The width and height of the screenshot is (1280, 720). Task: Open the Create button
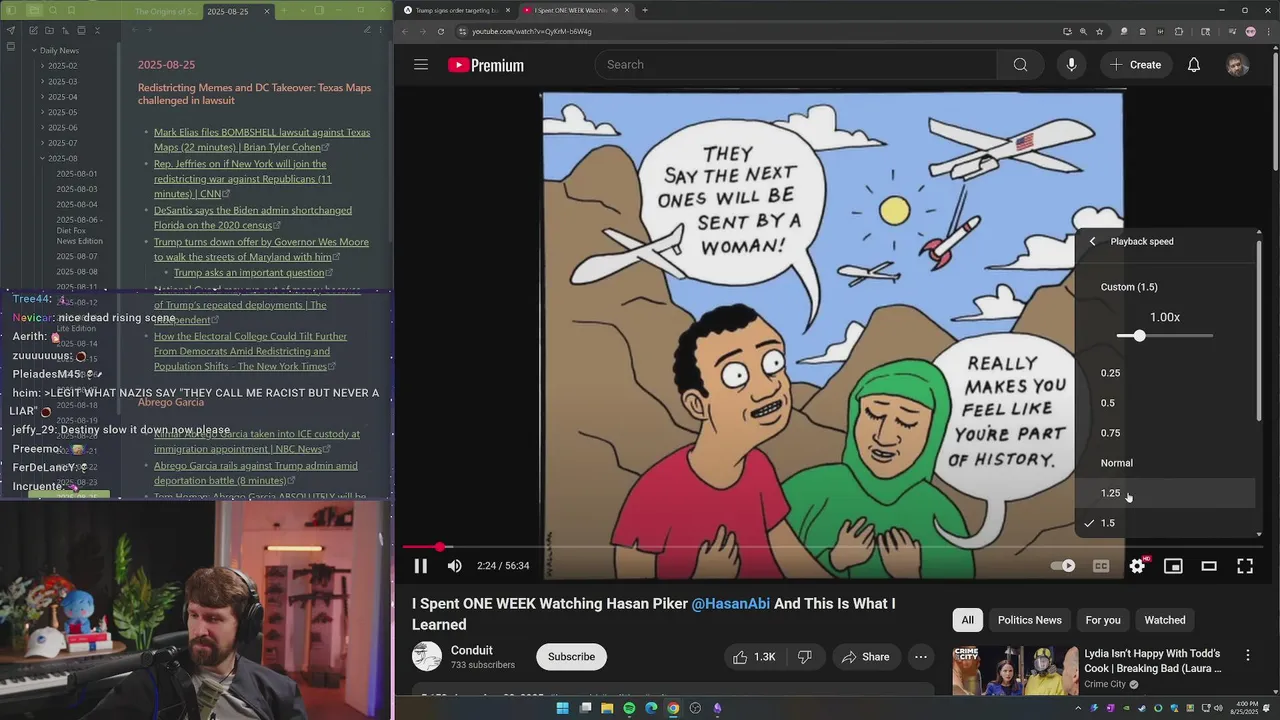coord(1135,65)
